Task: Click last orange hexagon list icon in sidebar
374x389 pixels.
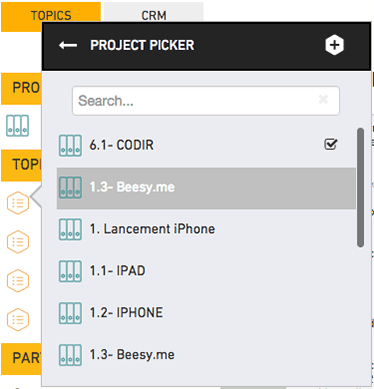Action: (18, 320)
